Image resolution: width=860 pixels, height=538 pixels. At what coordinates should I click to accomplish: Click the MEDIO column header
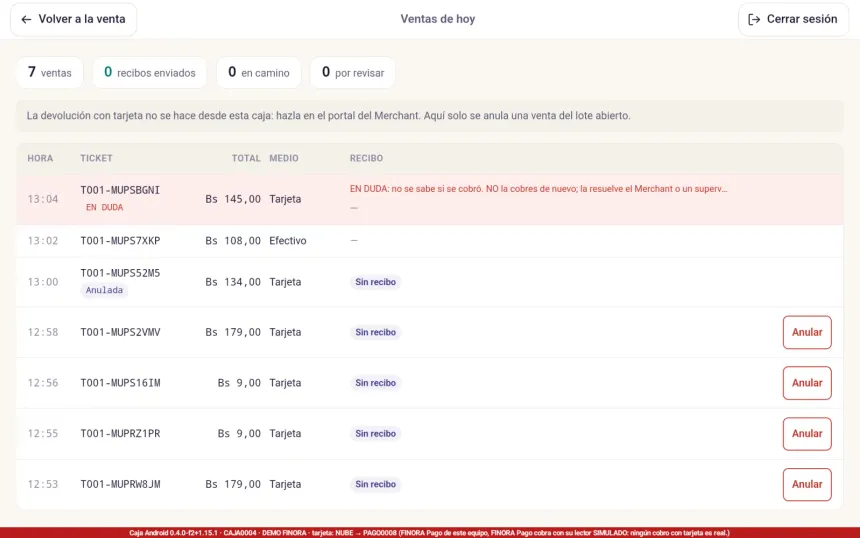[x=284, y=158]
